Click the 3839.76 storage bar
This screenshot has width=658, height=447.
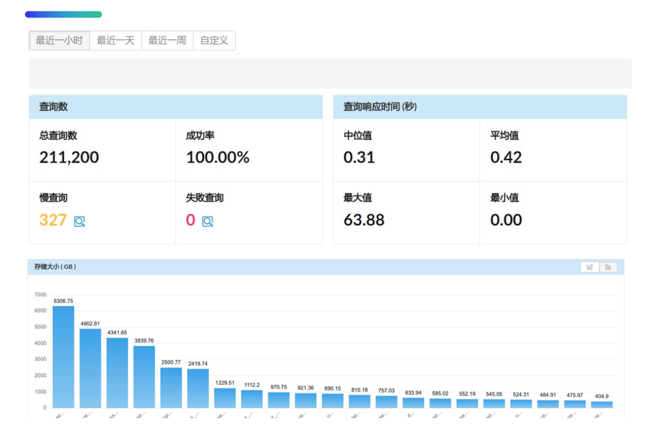[x=144, y=377]
